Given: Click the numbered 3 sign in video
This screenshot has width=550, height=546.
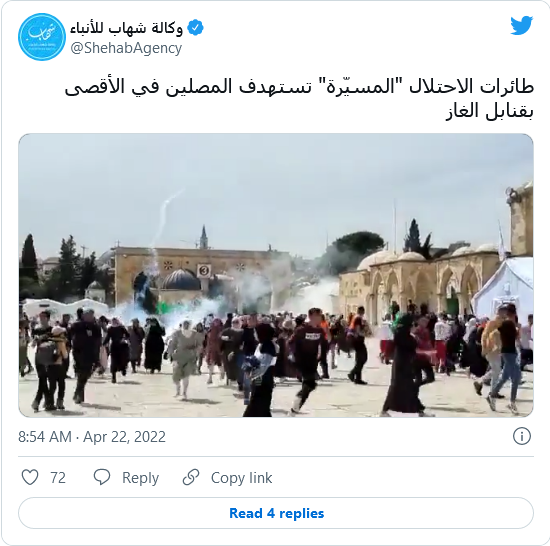Looking at the screenshot, I should pos(204,271).
